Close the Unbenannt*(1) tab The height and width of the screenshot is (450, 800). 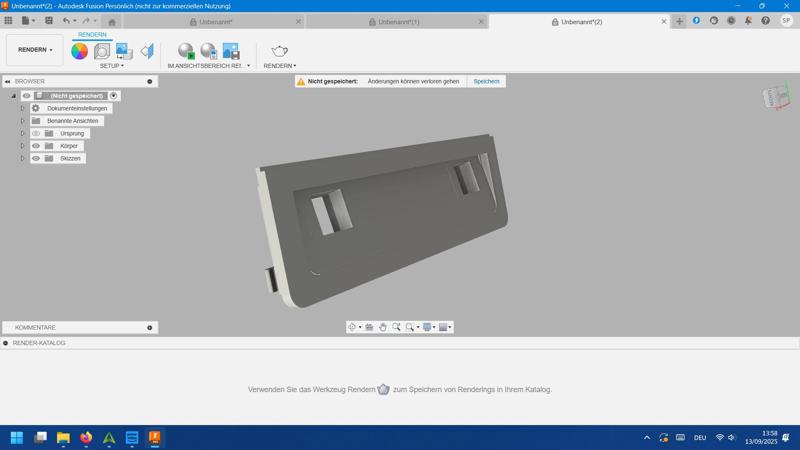tap(481, 22)
